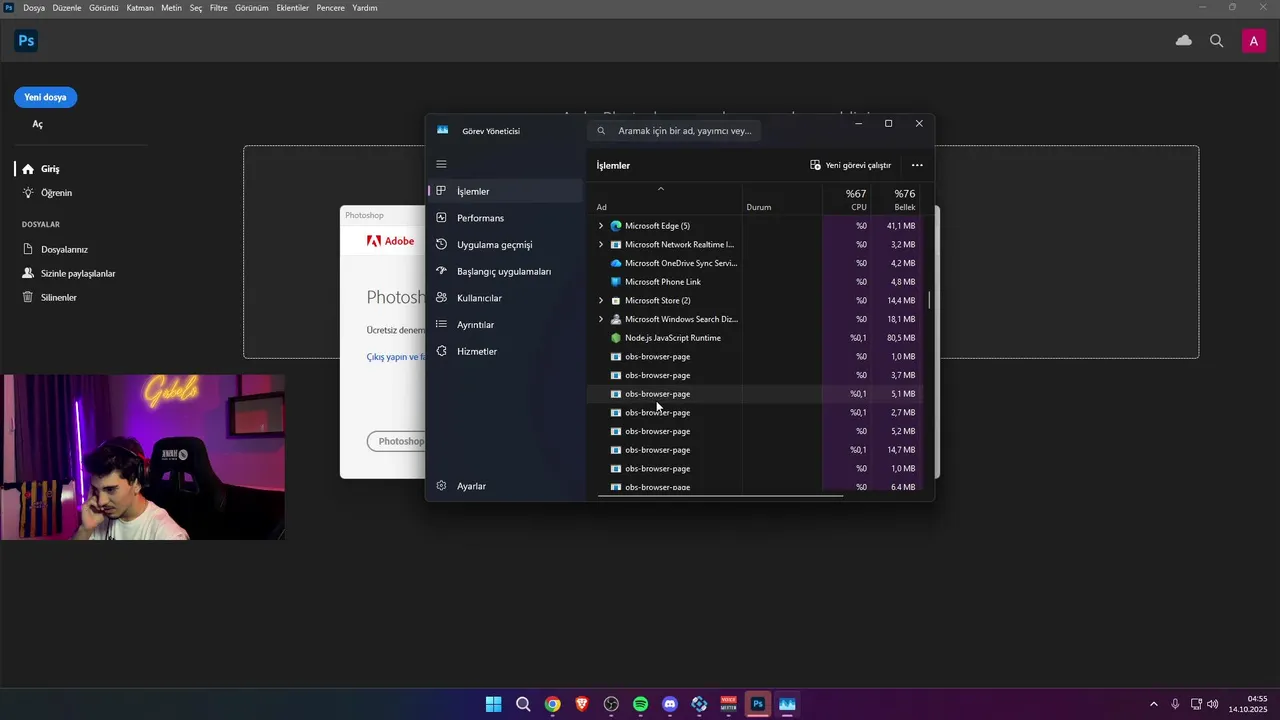Open Discord from the taskbar
Screen dimensions: 1280x720
pos(670,704)
